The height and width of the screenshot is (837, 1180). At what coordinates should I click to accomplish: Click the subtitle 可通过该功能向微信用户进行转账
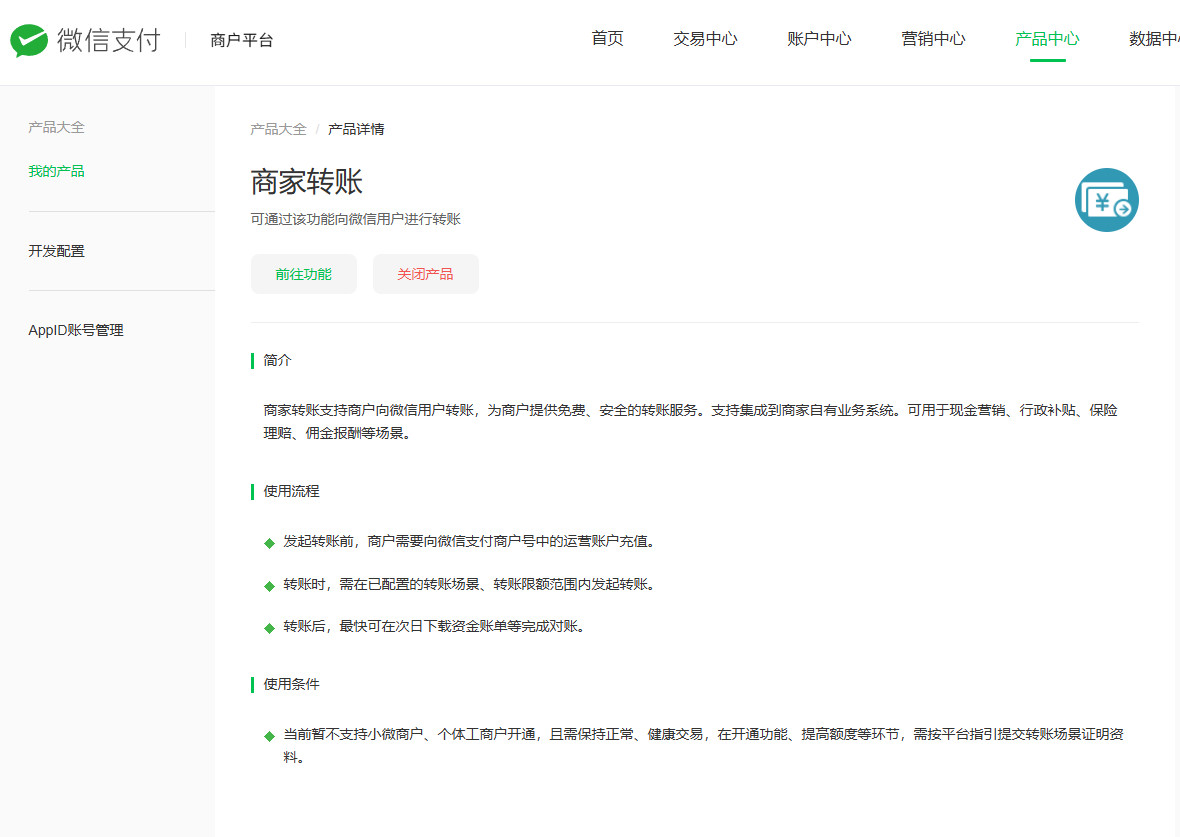click(x=355, y=219)
